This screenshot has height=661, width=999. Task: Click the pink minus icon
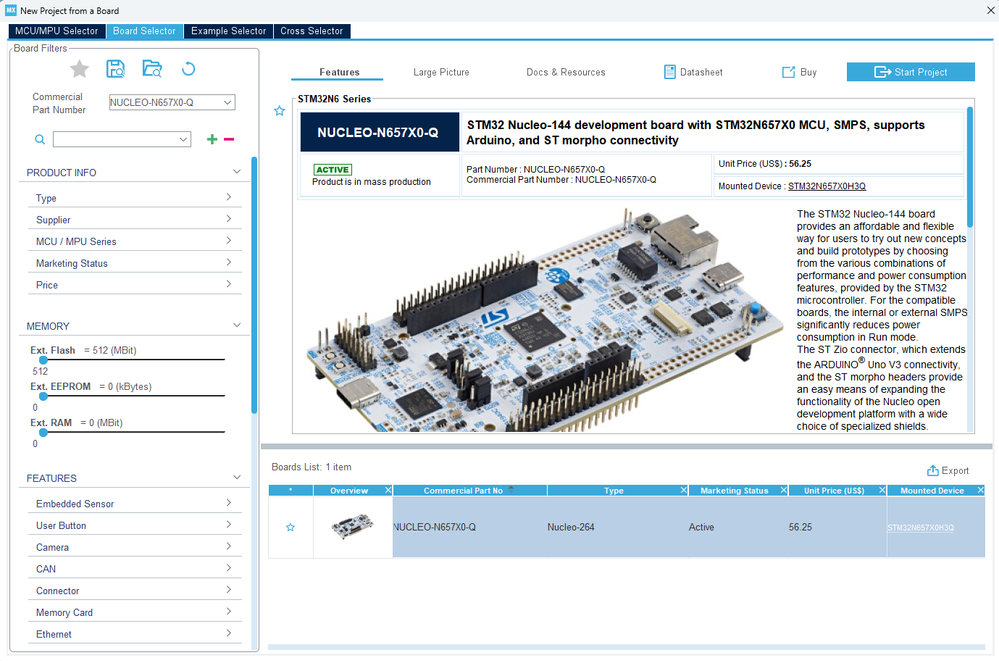pos(229,139)
